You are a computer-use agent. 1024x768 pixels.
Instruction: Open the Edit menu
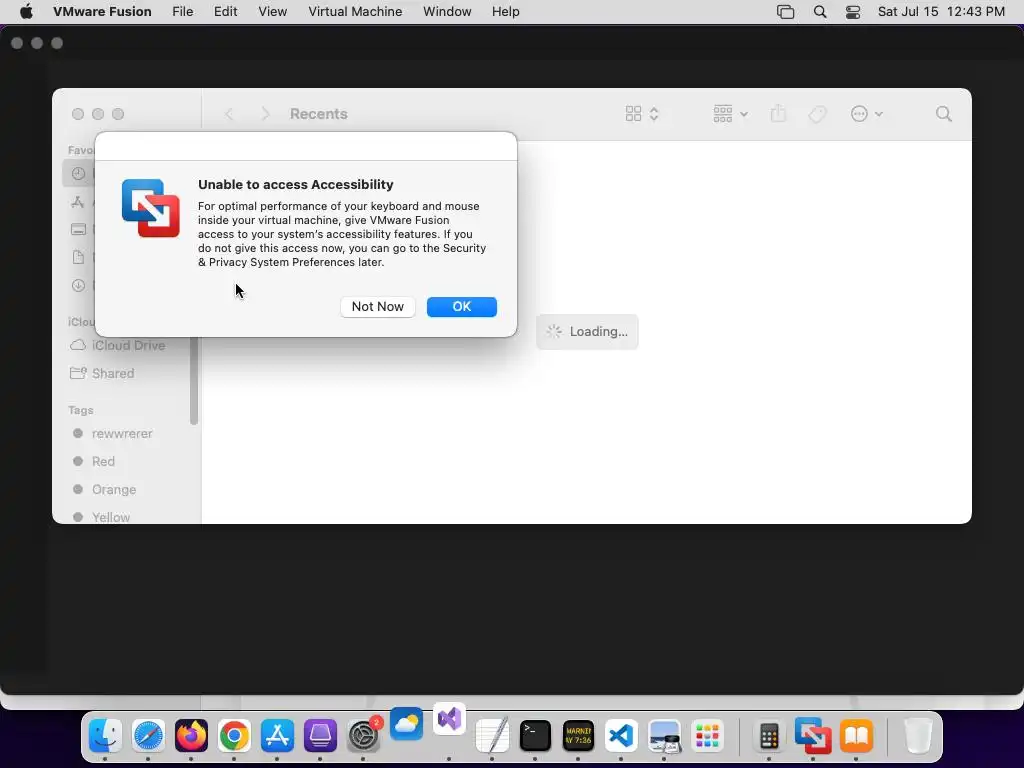225,11
